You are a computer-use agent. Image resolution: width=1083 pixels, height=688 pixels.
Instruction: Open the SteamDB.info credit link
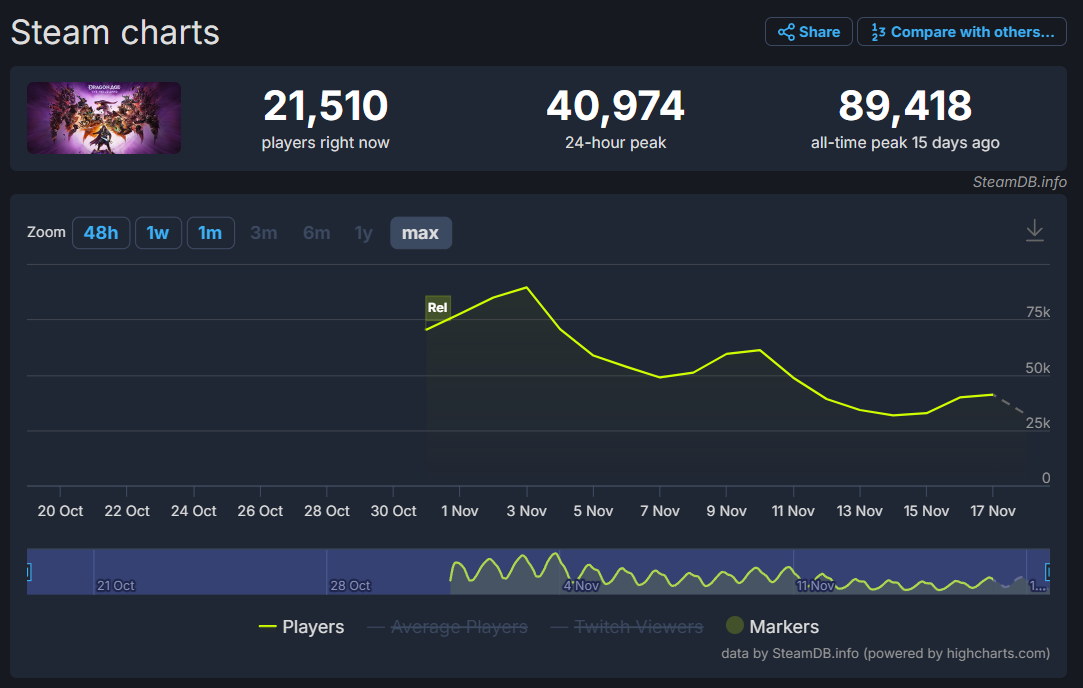pyautogui.click(x=1019, y=182)
